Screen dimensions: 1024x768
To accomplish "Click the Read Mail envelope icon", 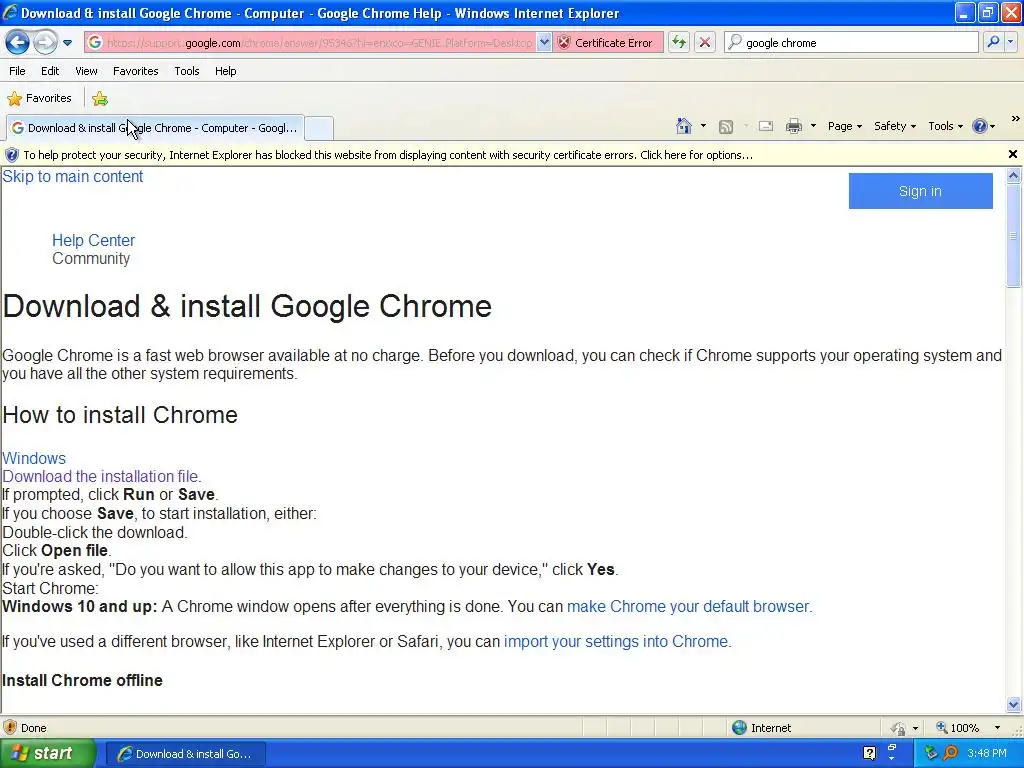I will [x=766, y=126].
